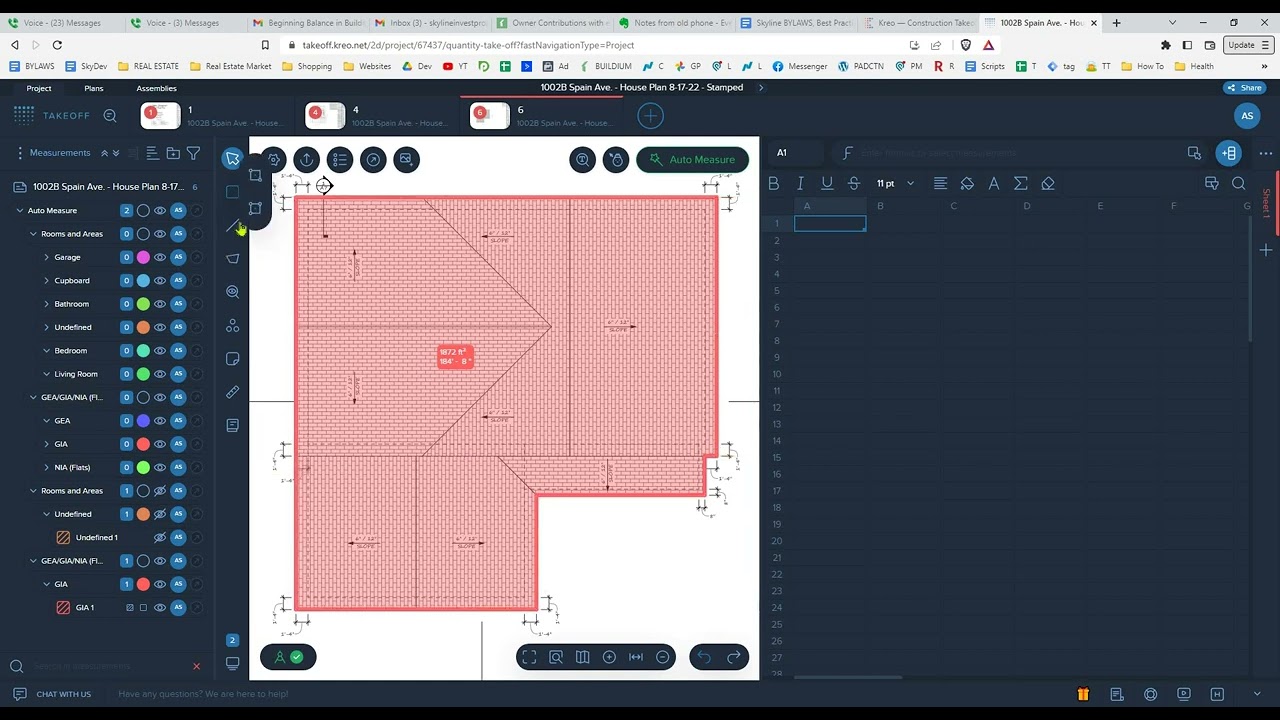The width and height of the screenshot is (1280, 720).
Task: Open the Plans tab
Action: [x=94, y=88]
